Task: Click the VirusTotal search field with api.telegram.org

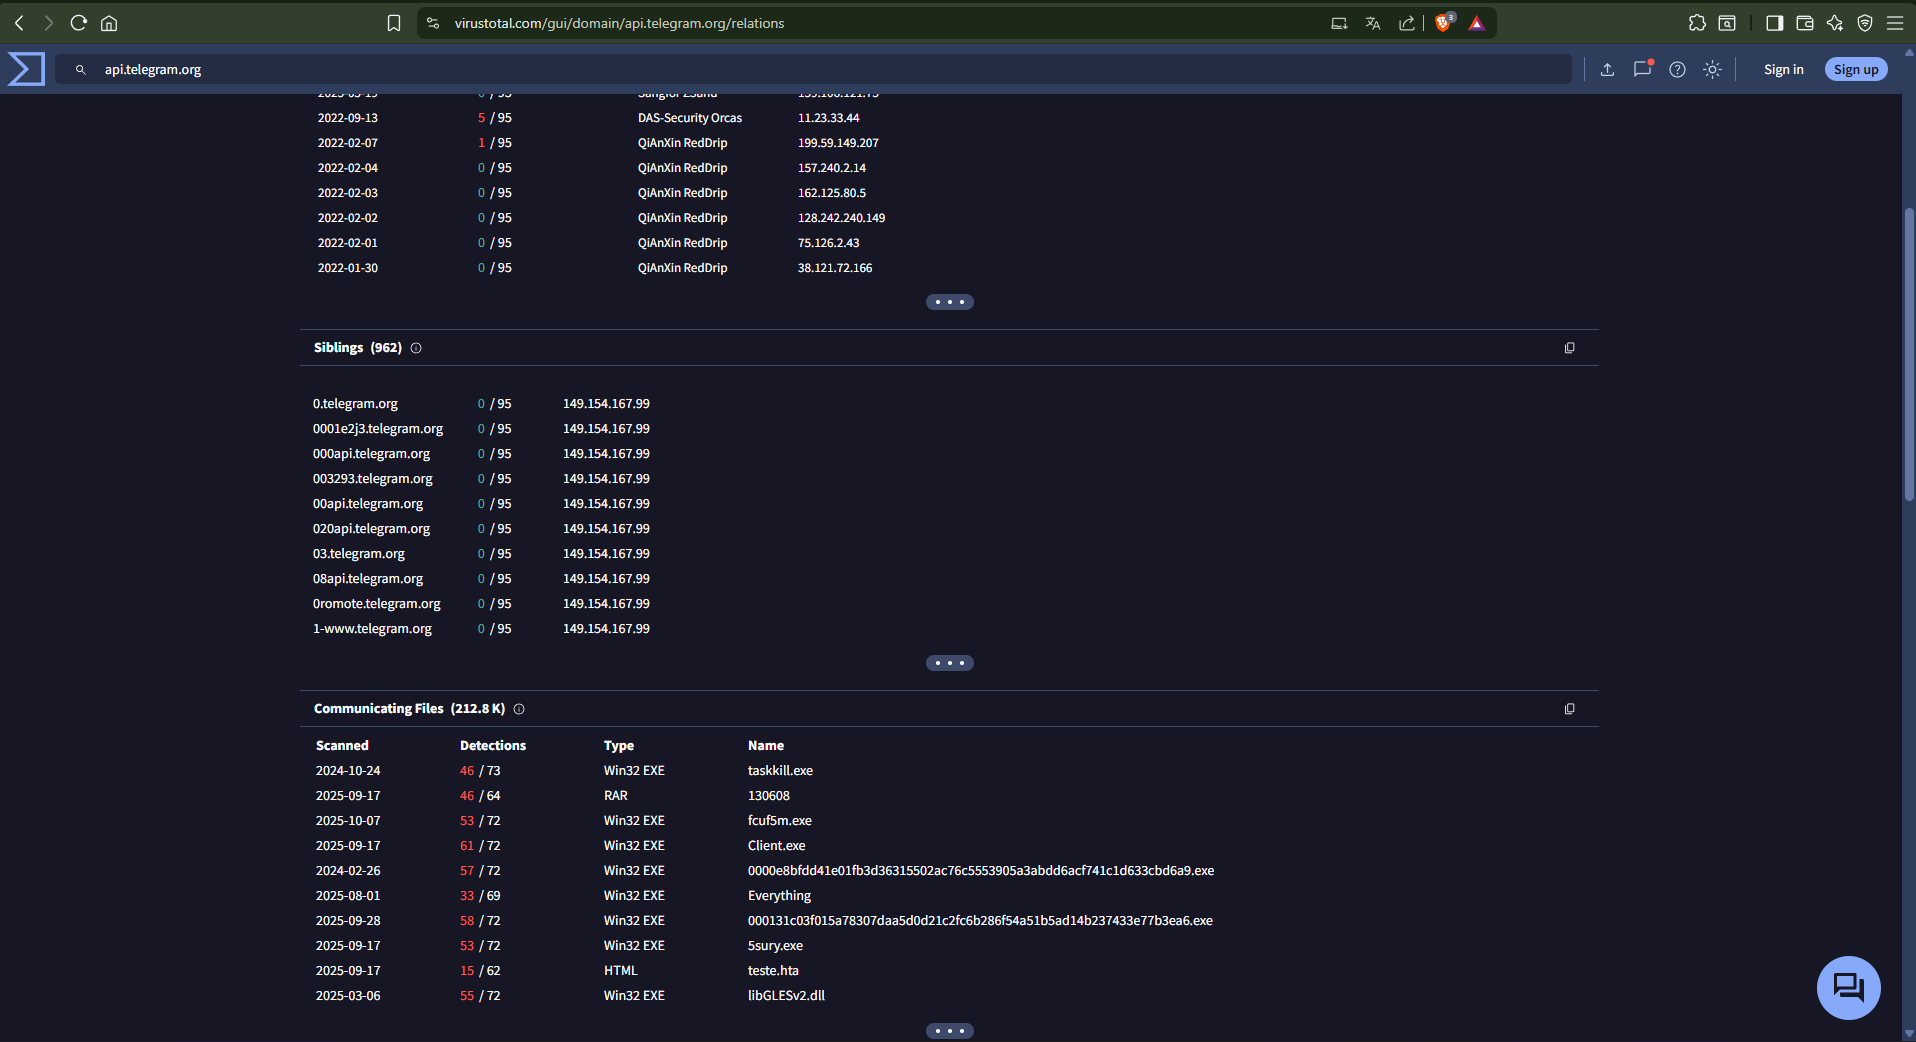Action: click(813, 69)
